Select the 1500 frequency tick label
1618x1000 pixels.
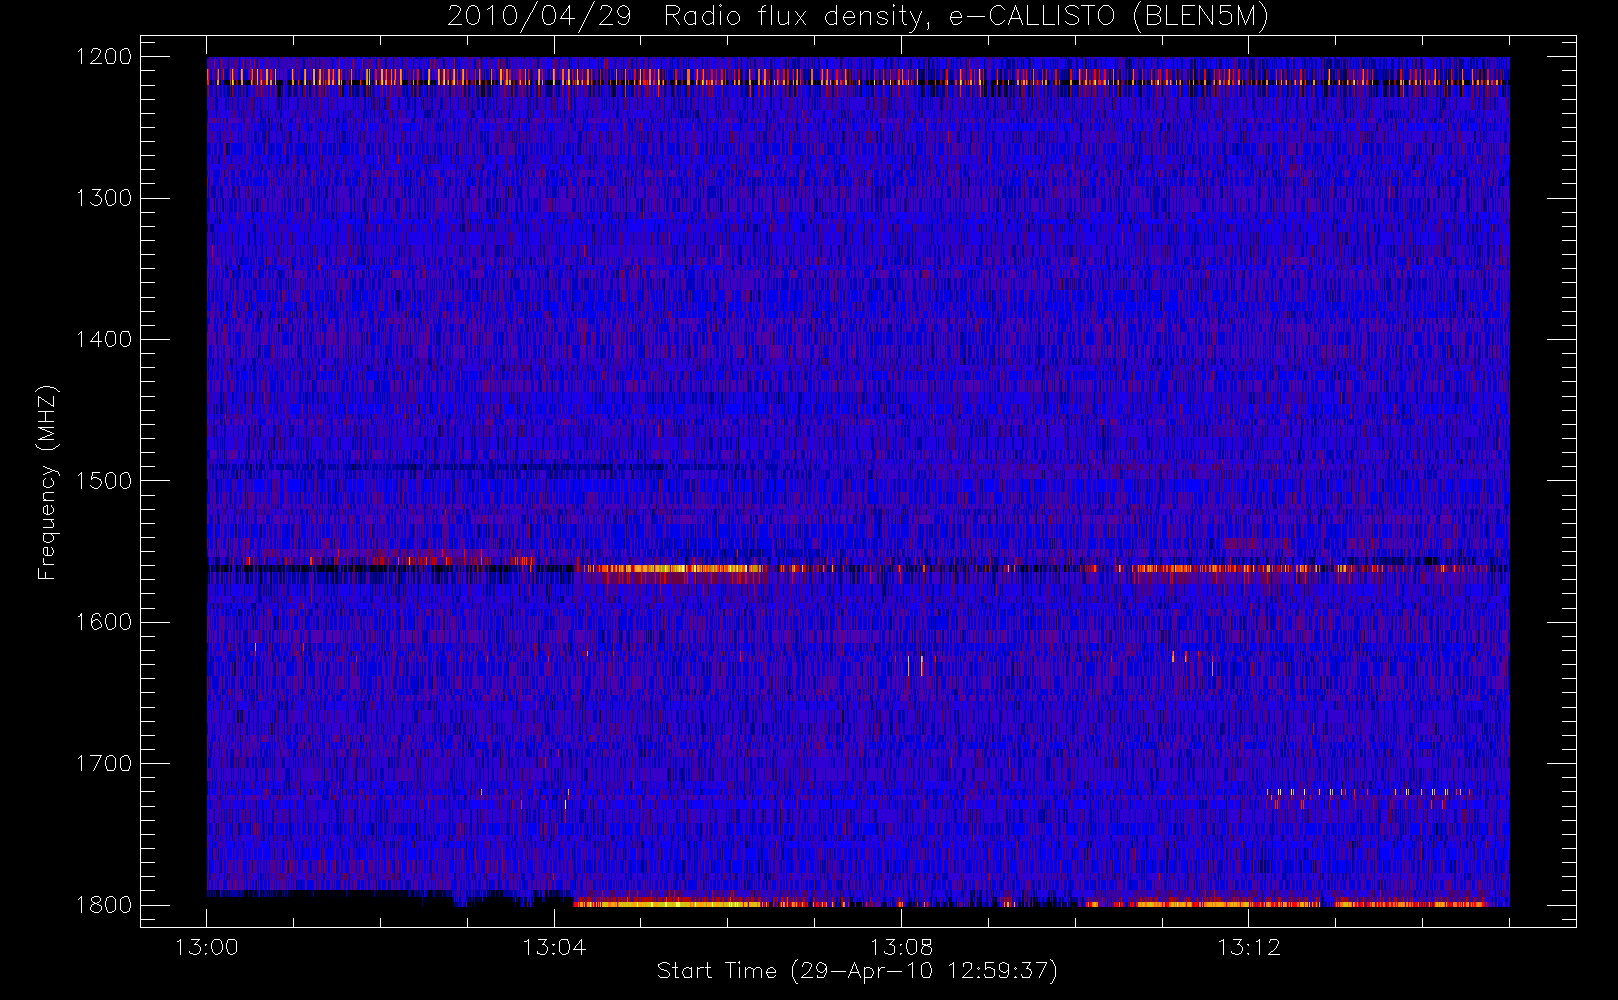tap(104, 481)
